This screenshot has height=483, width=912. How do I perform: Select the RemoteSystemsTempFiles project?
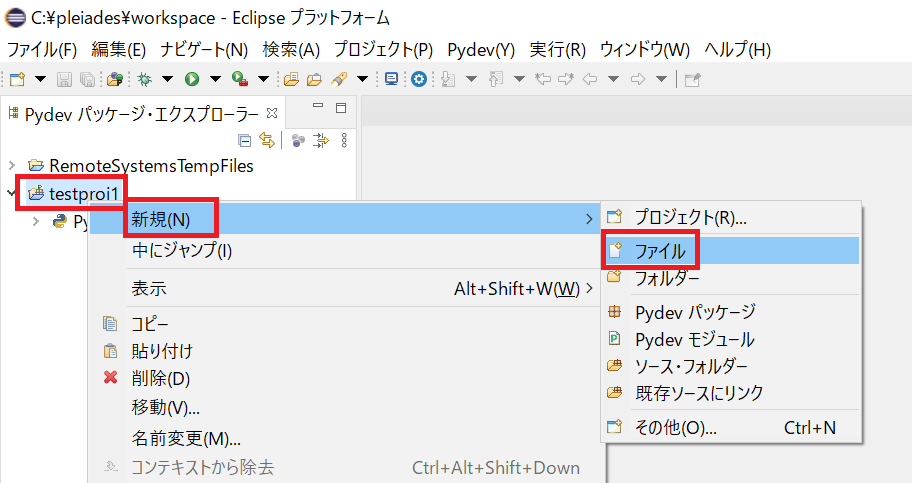pyautogui.click(x=151, y=166)
